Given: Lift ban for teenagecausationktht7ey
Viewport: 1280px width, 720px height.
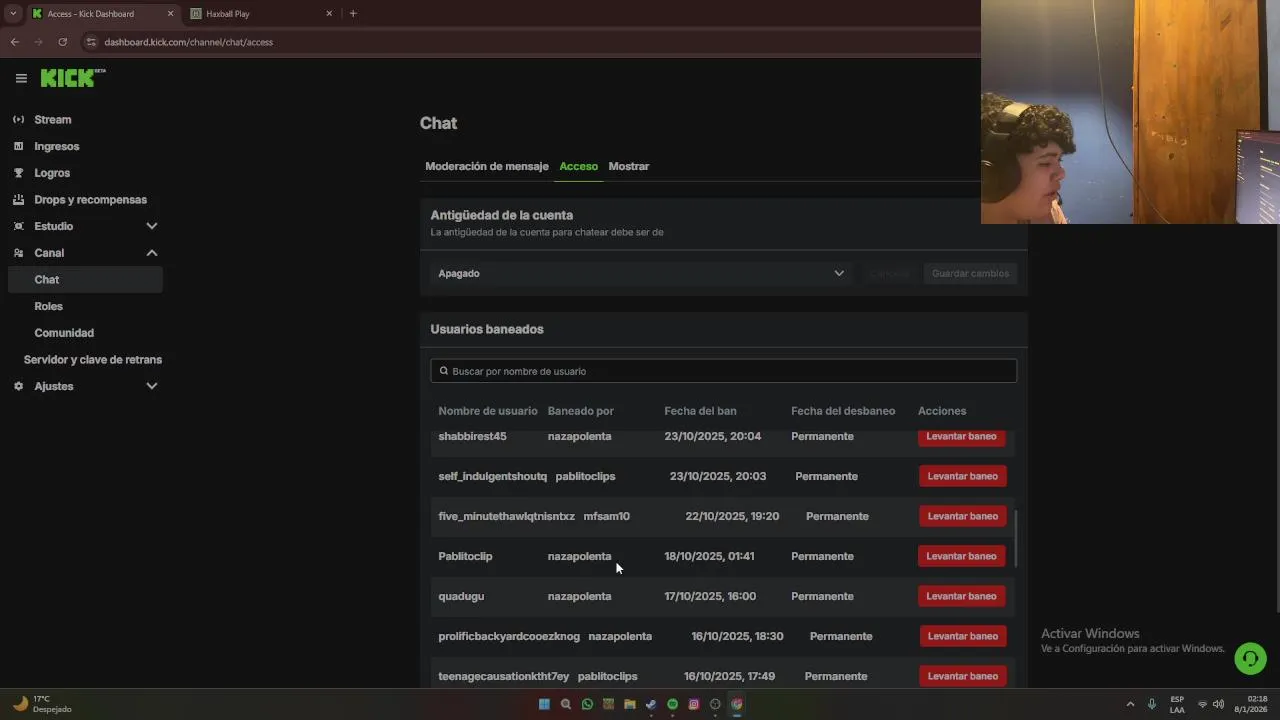Looking at the screenshot, I should click(x=962, y=676).
